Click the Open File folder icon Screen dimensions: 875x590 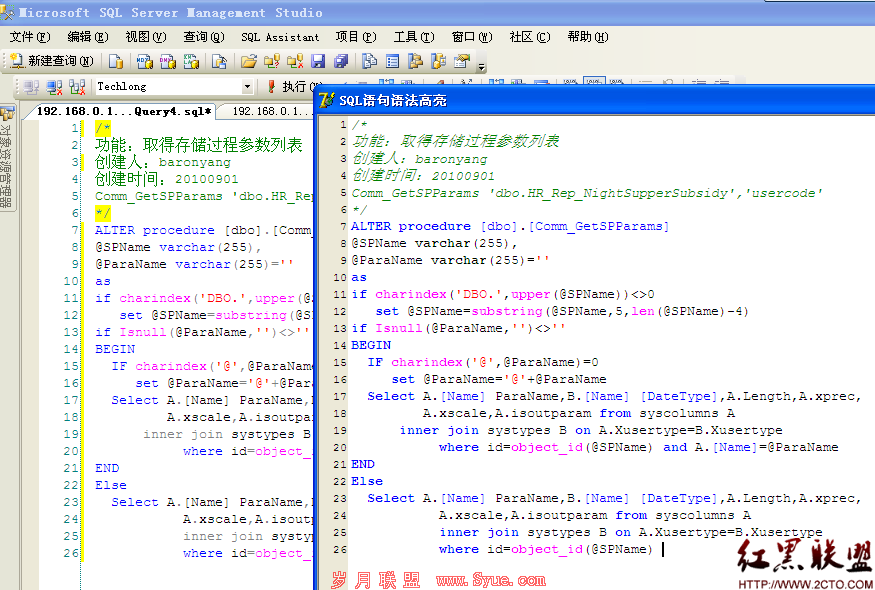(249, 61)
